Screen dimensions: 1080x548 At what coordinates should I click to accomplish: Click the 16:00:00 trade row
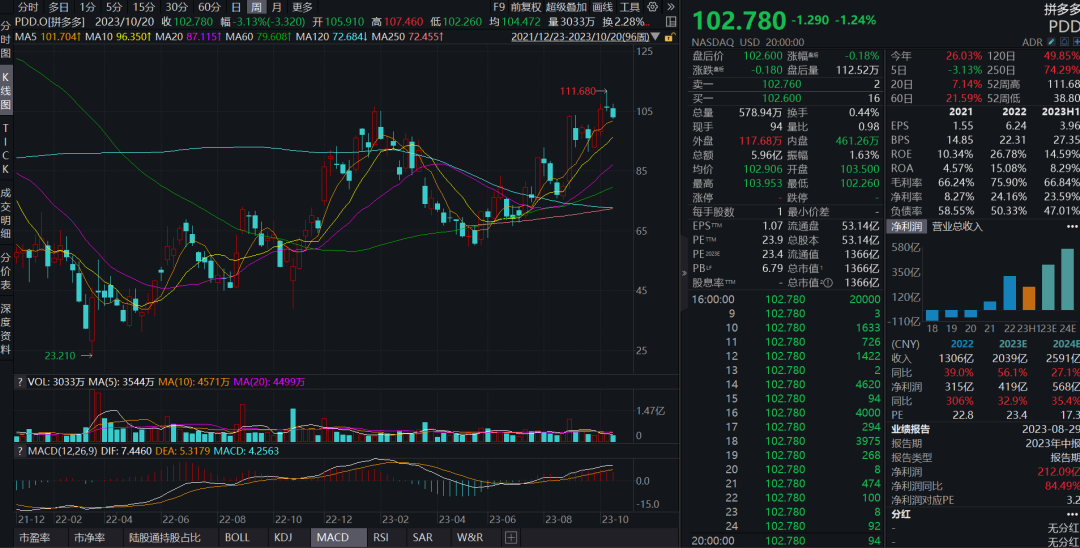[787, 299]
